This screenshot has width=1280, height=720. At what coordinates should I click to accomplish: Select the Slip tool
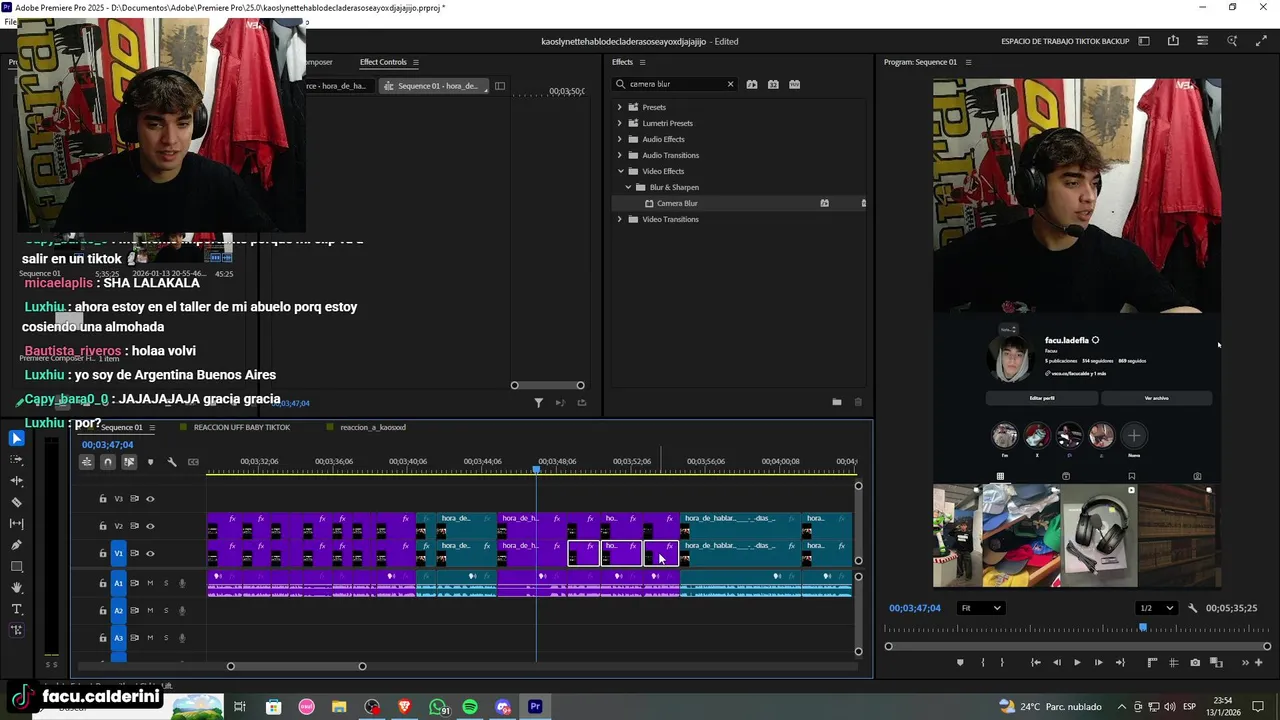(16, 524)
